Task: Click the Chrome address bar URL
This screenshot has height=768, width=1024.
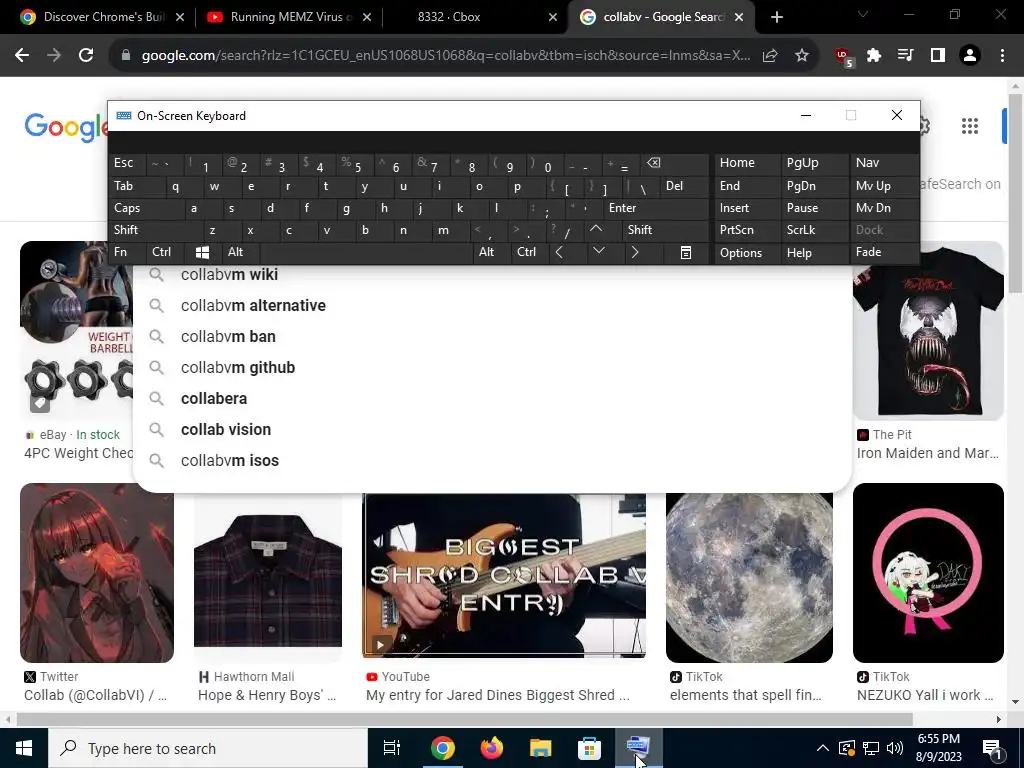Action: point(445,56)
